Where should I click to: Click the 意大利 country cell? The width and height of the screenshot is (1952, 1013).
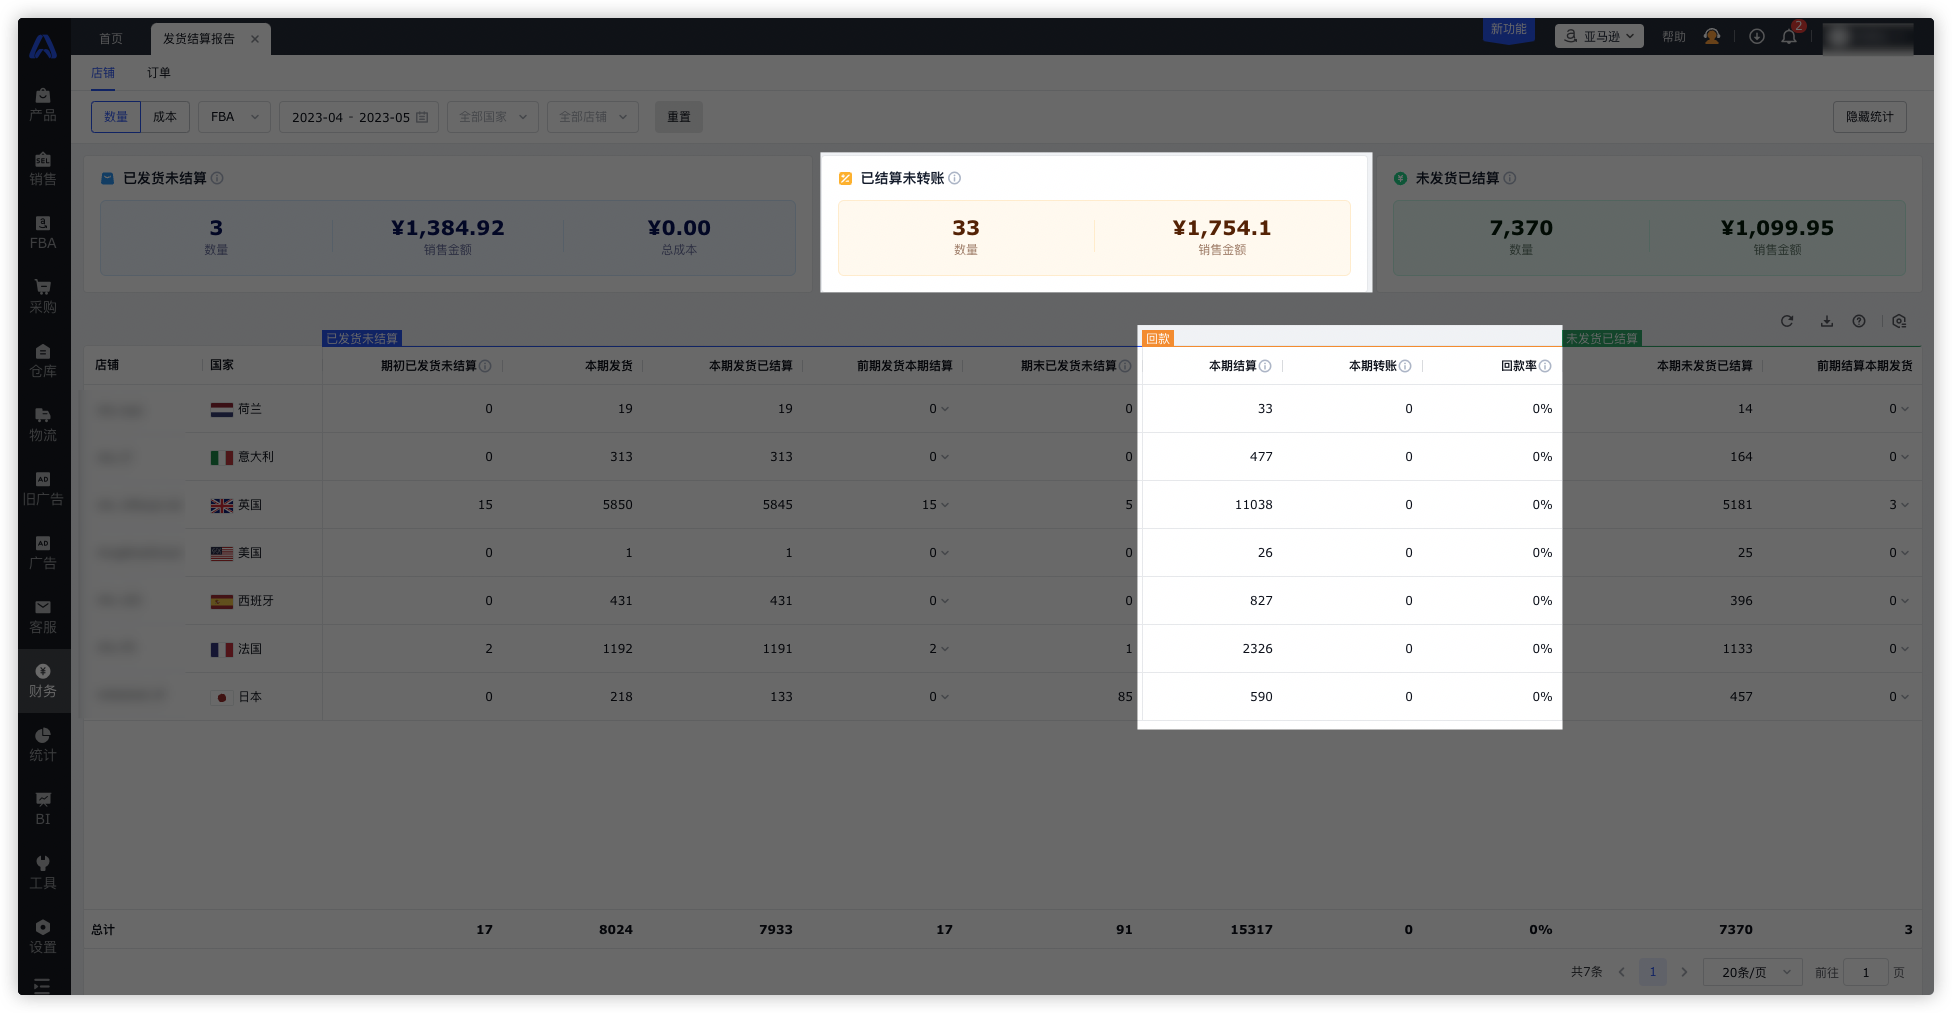tap(242, 457)
